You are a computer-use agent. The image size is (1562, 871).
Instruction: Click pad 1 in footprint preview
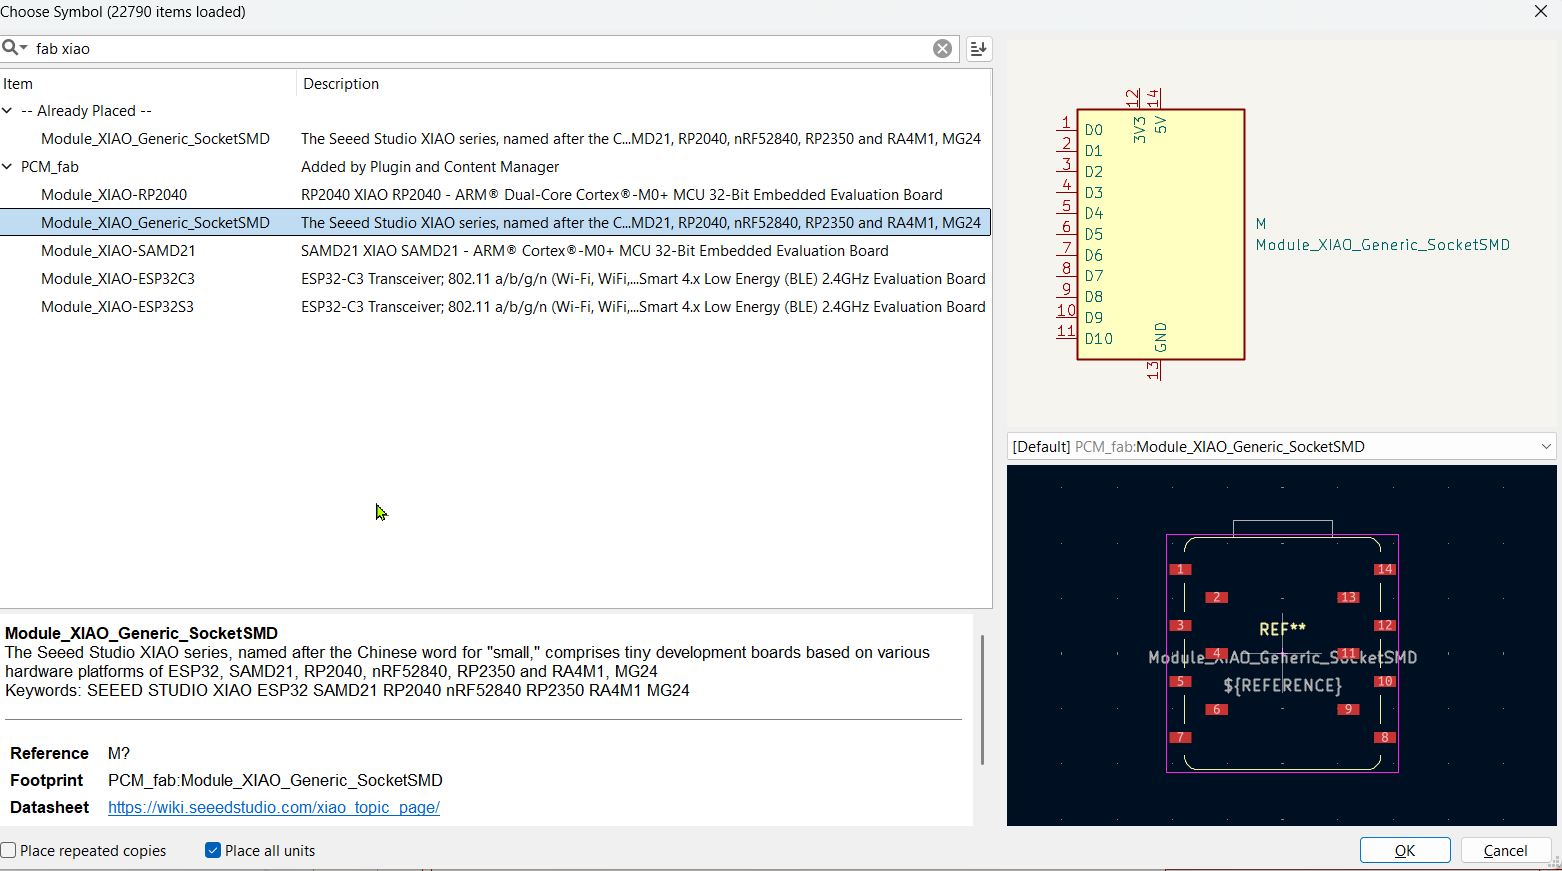(x=1180, y=569)
